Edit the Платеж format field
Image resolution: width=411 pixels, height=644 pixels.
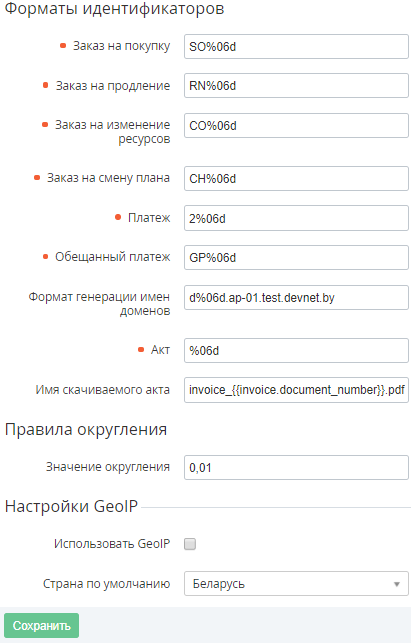[296, 218]
